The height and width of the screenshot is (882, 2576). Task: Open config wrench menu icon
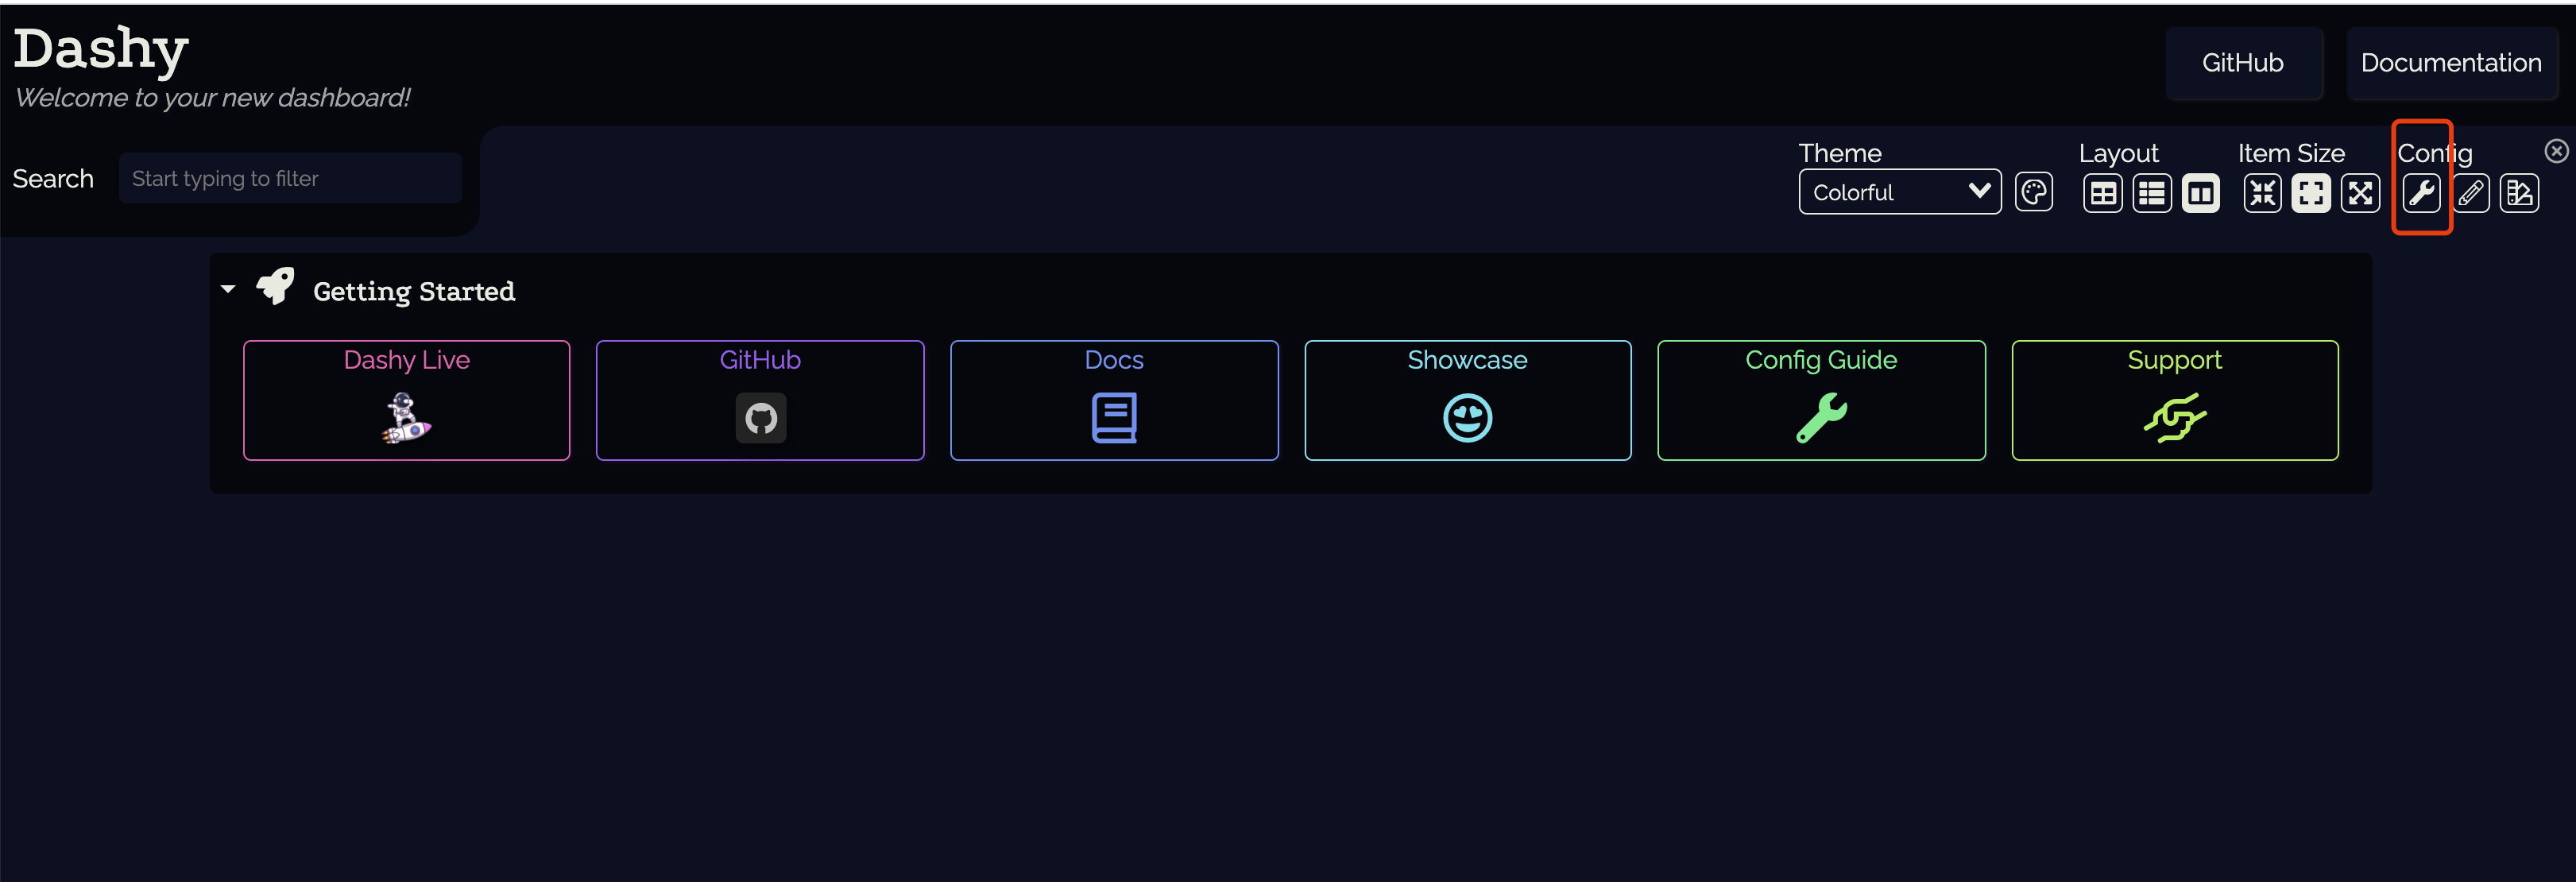[x=2421, y=193]
